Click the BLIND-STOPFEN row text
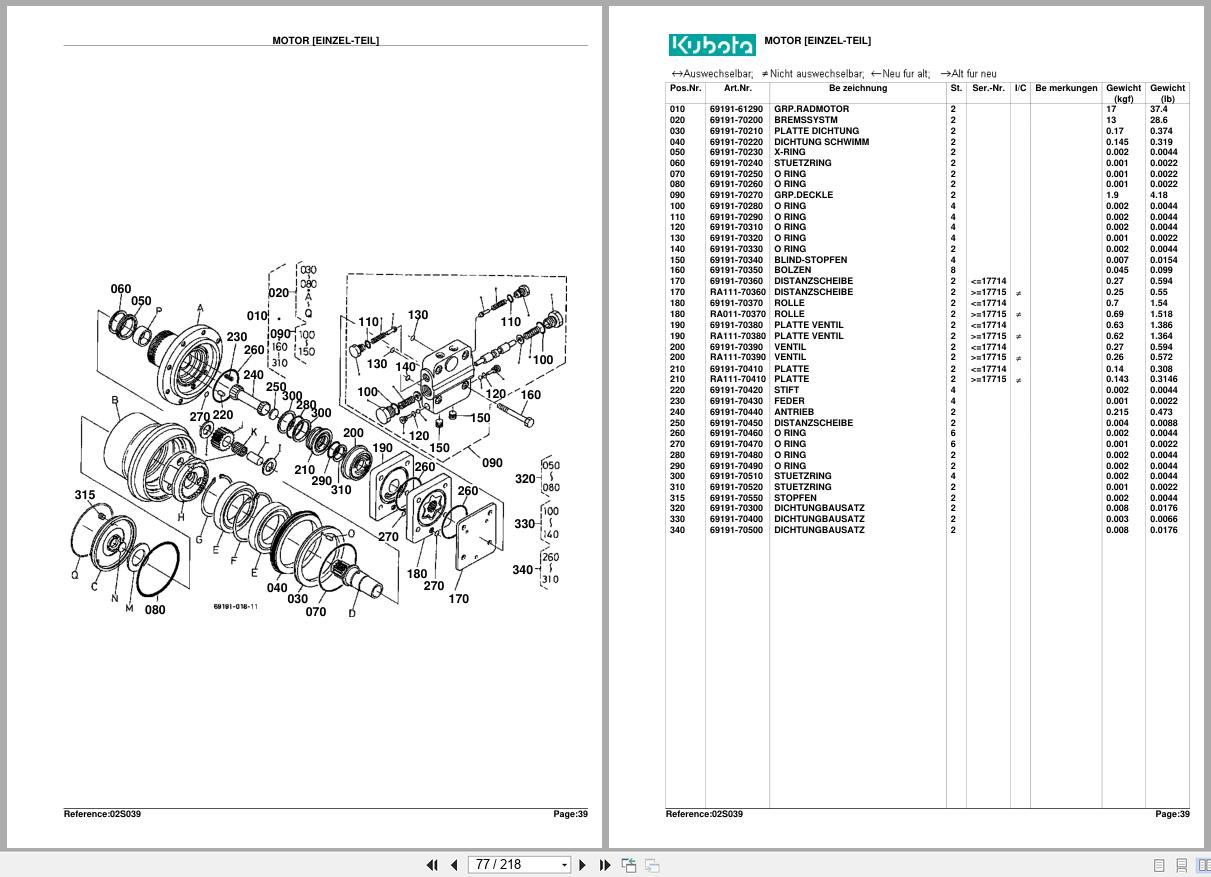Image resolution: width=1211 pixels, height=877 pixels. (810, 260)
